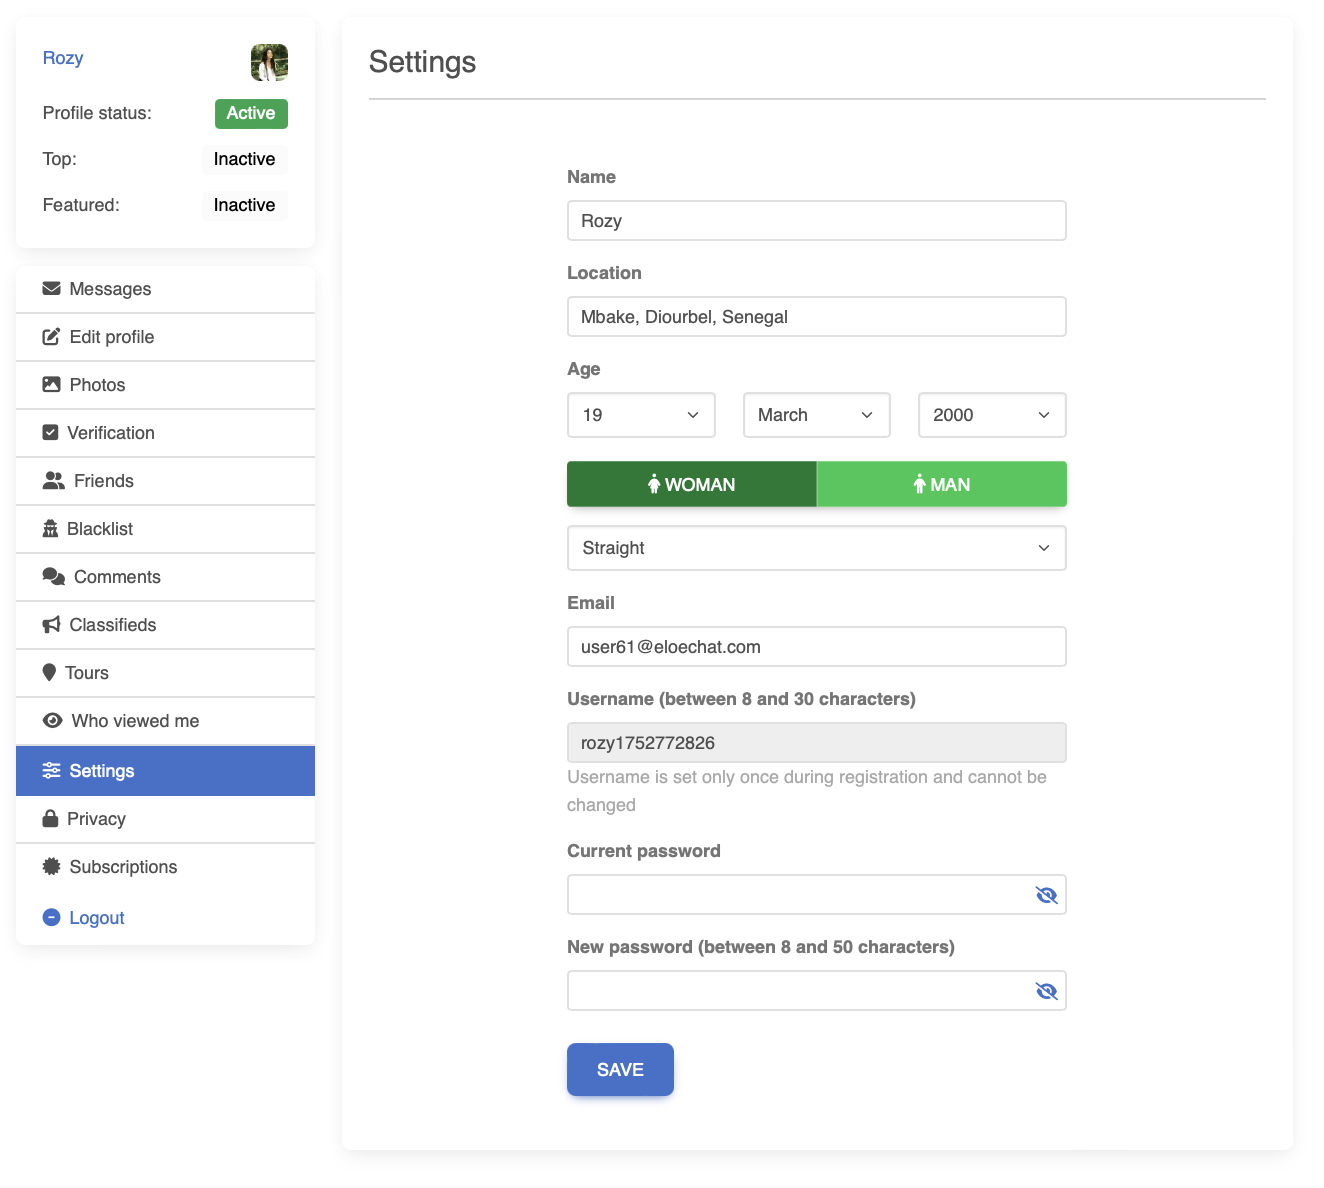Open the Subscriptions menu item
Image resolution: width=1324 pixels, height=1188 pixels.
(x=165, y=867)
